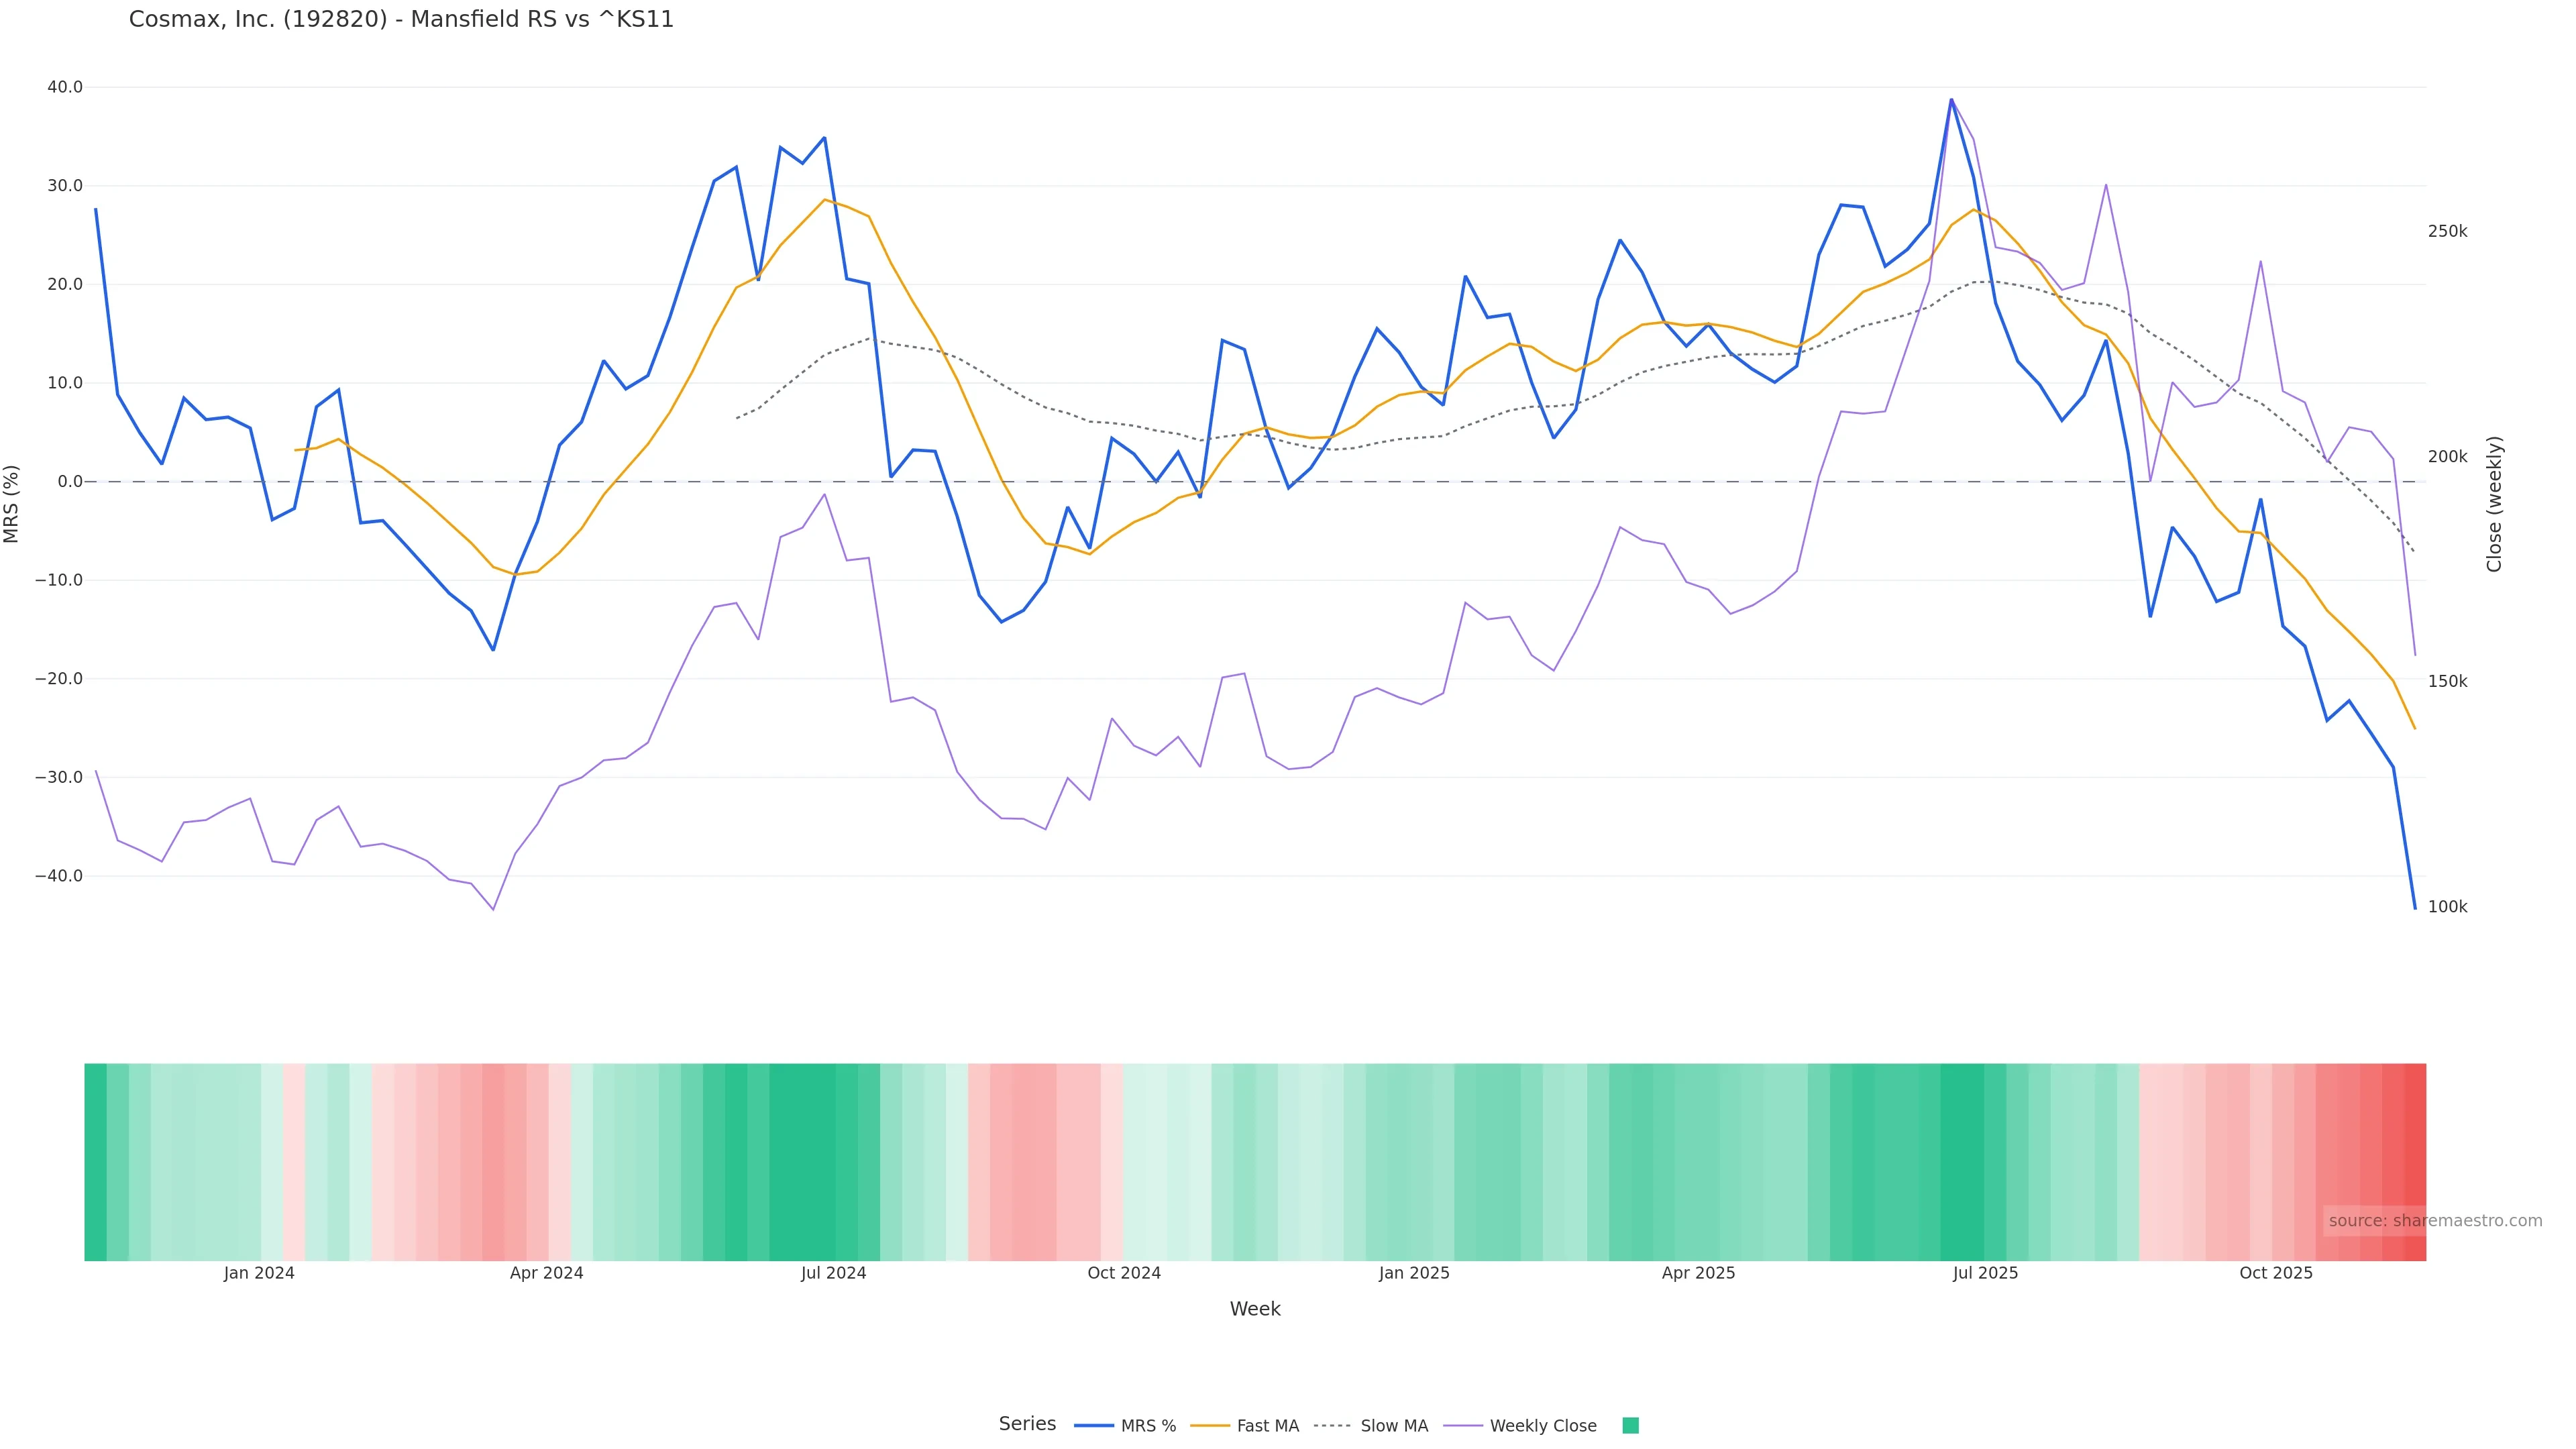Select the MRS (%) left axis title
This screenshot has width=2576, height=1449.
pos(12,504)
